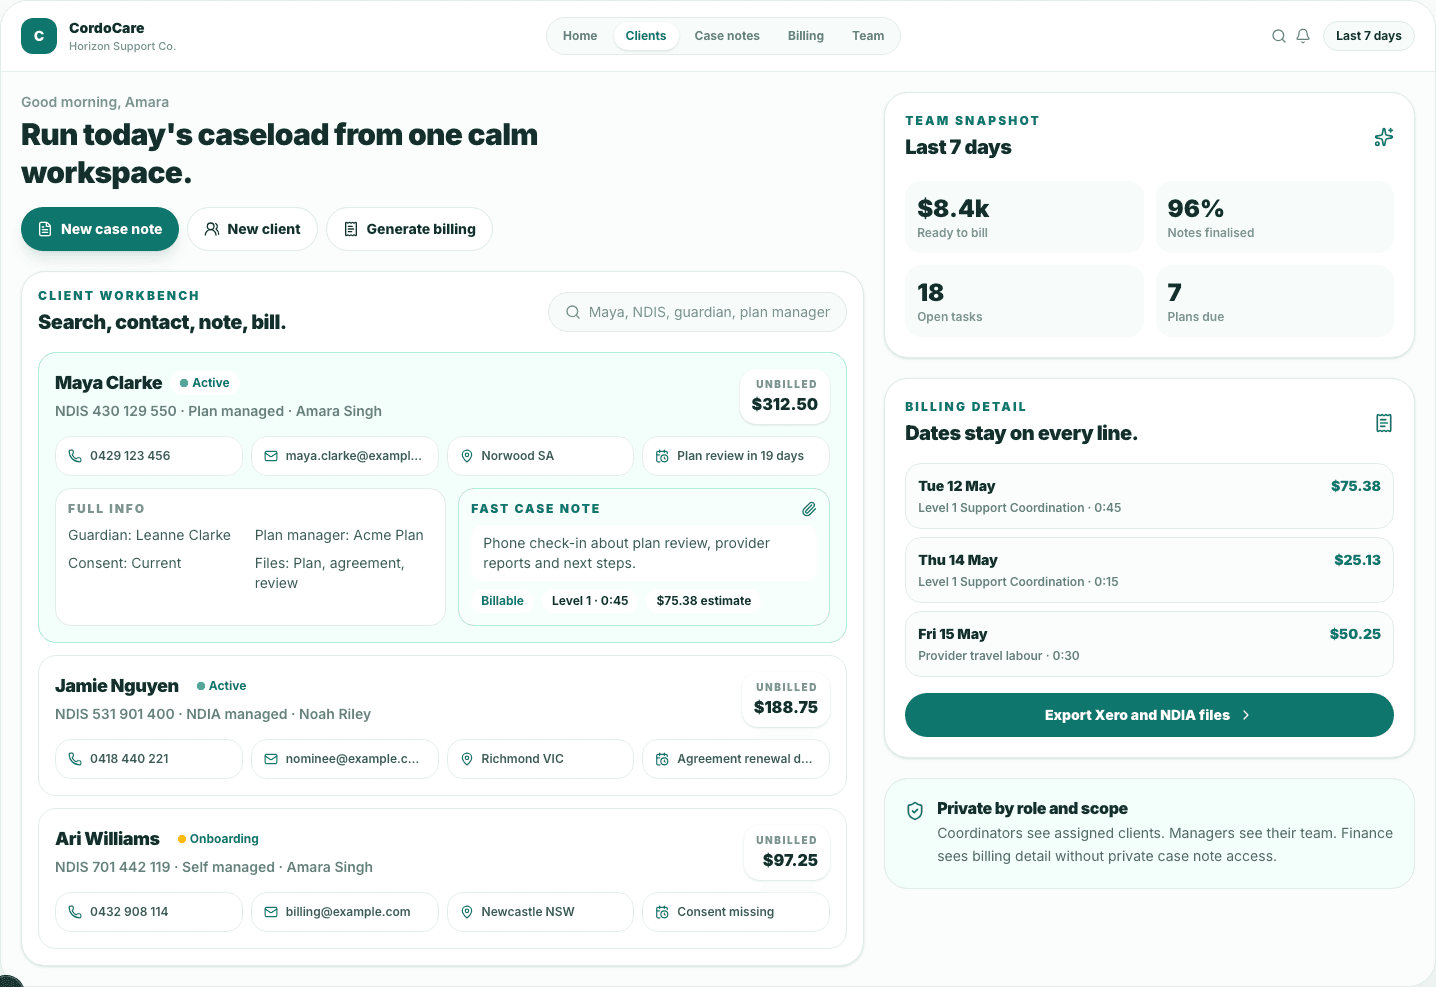Click the Onboarding status label

coord(218,839)
